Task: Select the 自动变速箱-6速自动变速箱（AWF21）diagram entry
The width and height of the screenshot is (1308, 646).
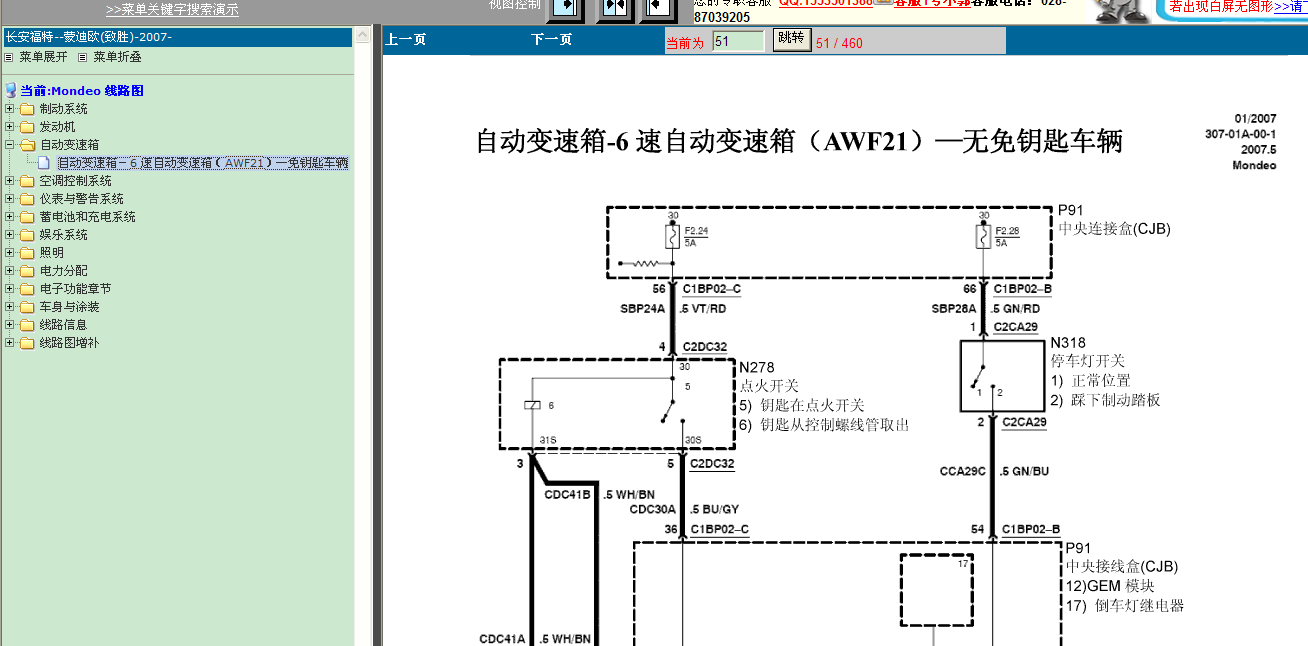Action: pos(200,163)
